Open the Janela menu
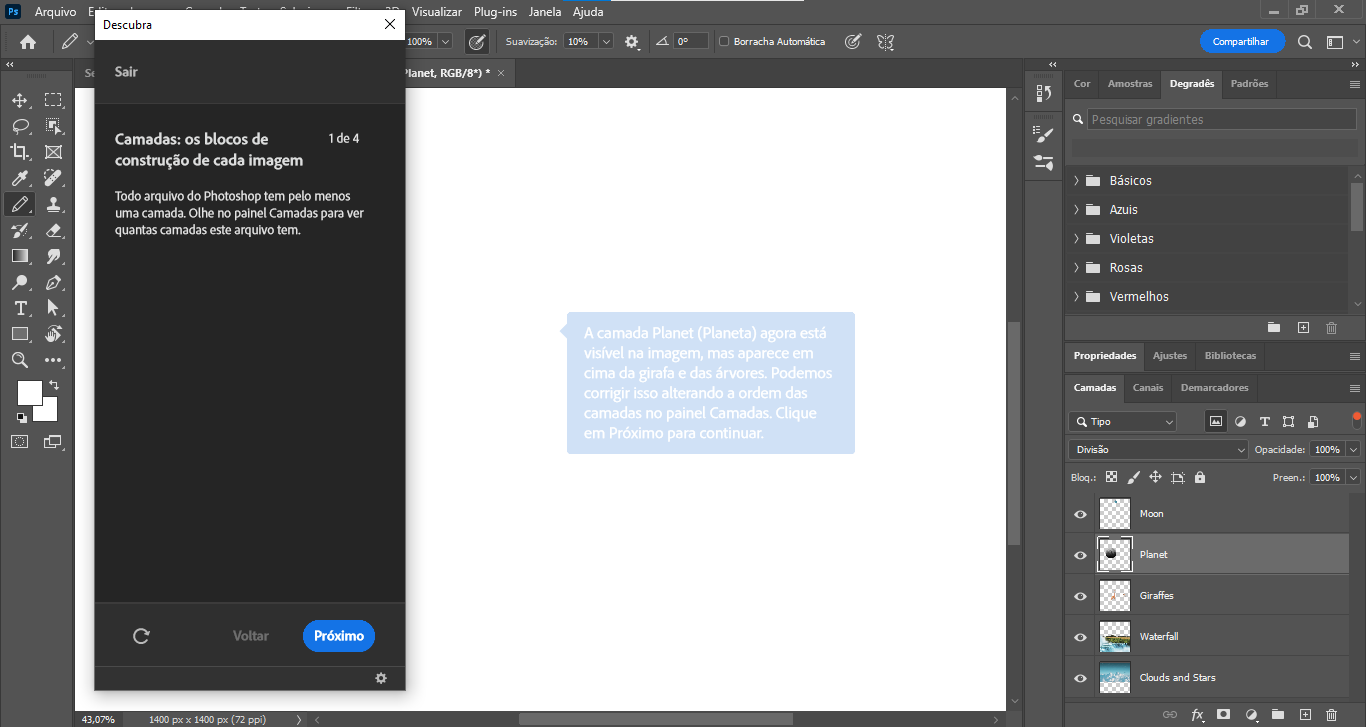 coord(544,12)
